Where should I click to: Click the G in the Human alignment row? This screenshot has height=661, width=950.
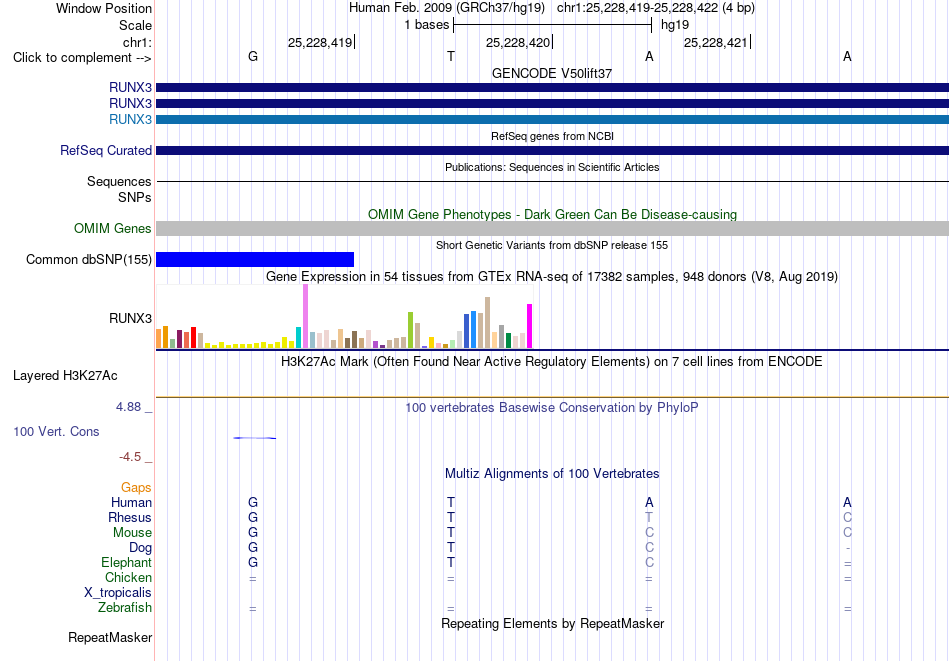[253, 502]
